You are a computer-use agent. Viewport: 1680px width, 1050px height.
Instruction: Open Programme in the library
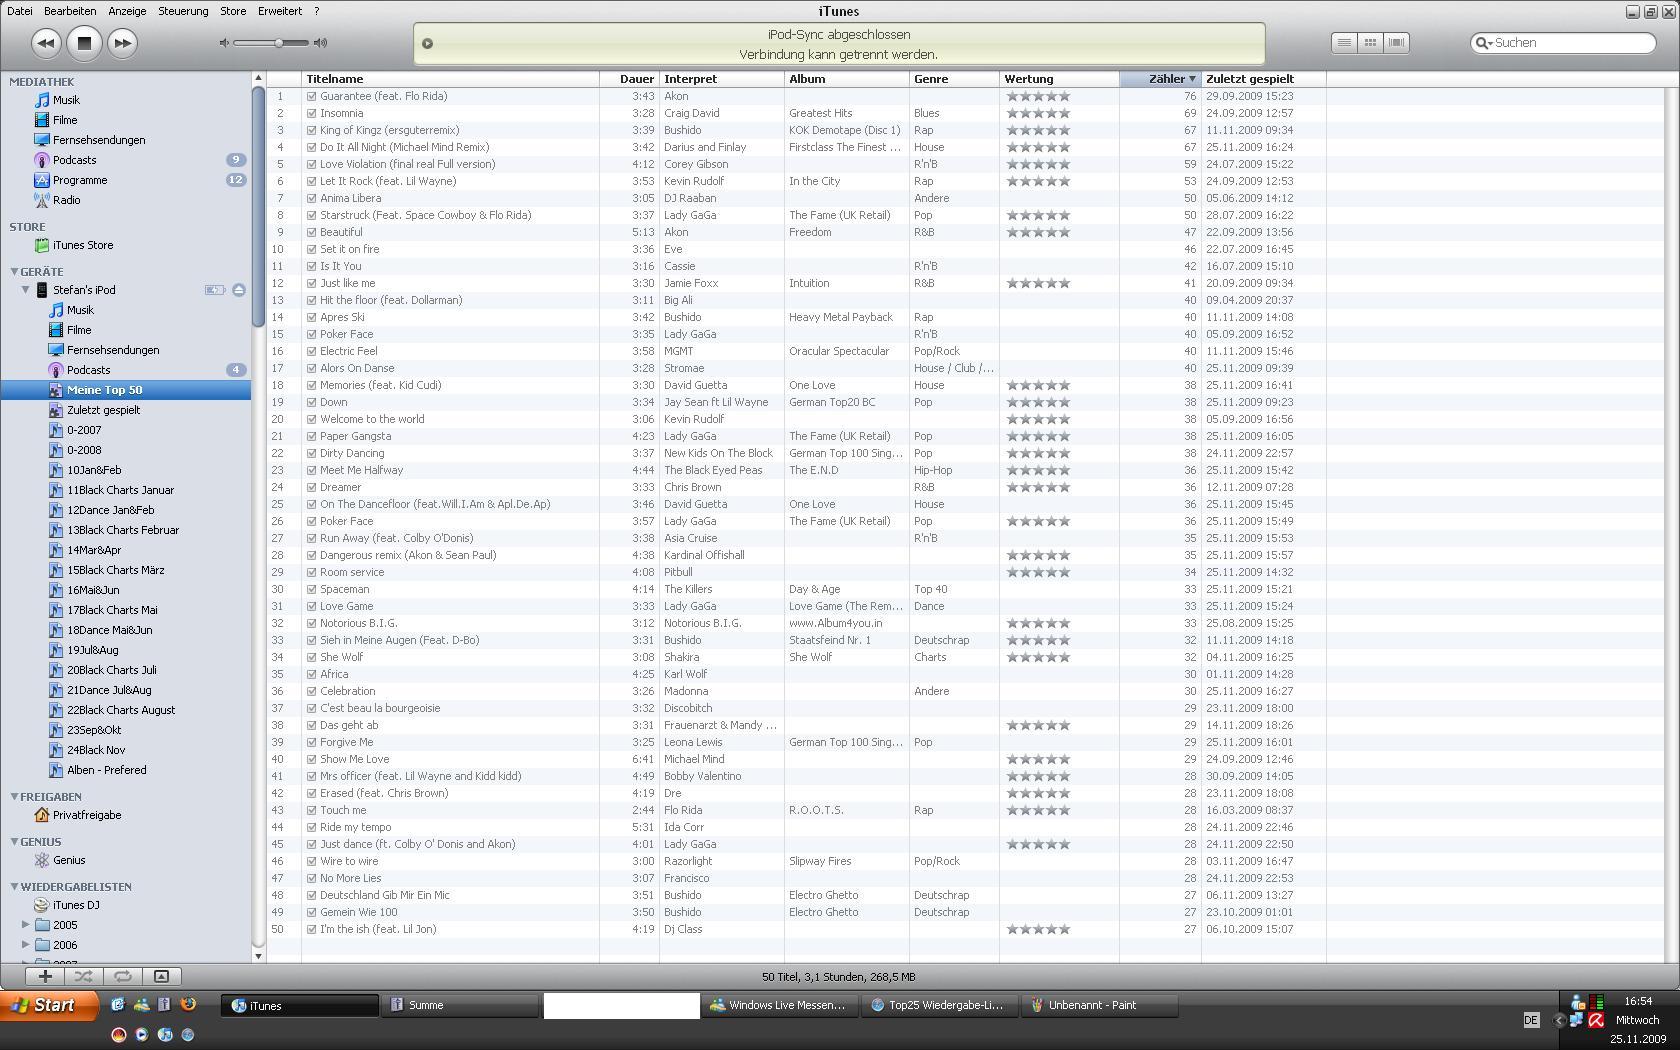coord(80,180)
